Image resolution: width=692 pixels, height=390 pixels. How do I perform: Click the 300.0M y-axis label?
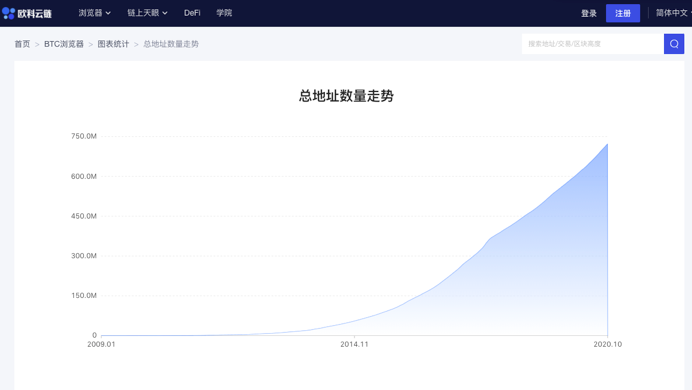(84, 255)
